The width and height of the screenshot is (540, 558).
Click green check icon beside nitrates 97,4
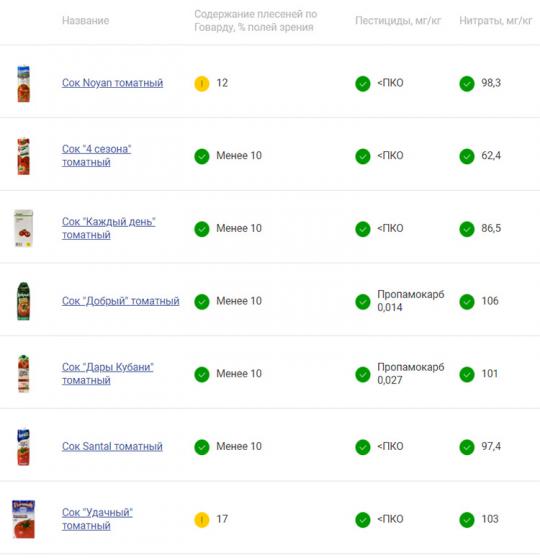(x=467, y=447)
